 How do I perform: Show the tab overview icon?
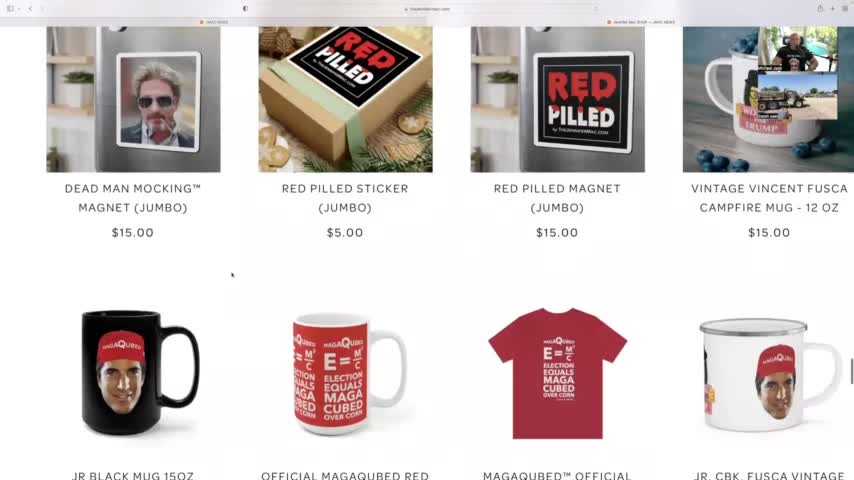[845, 8]
